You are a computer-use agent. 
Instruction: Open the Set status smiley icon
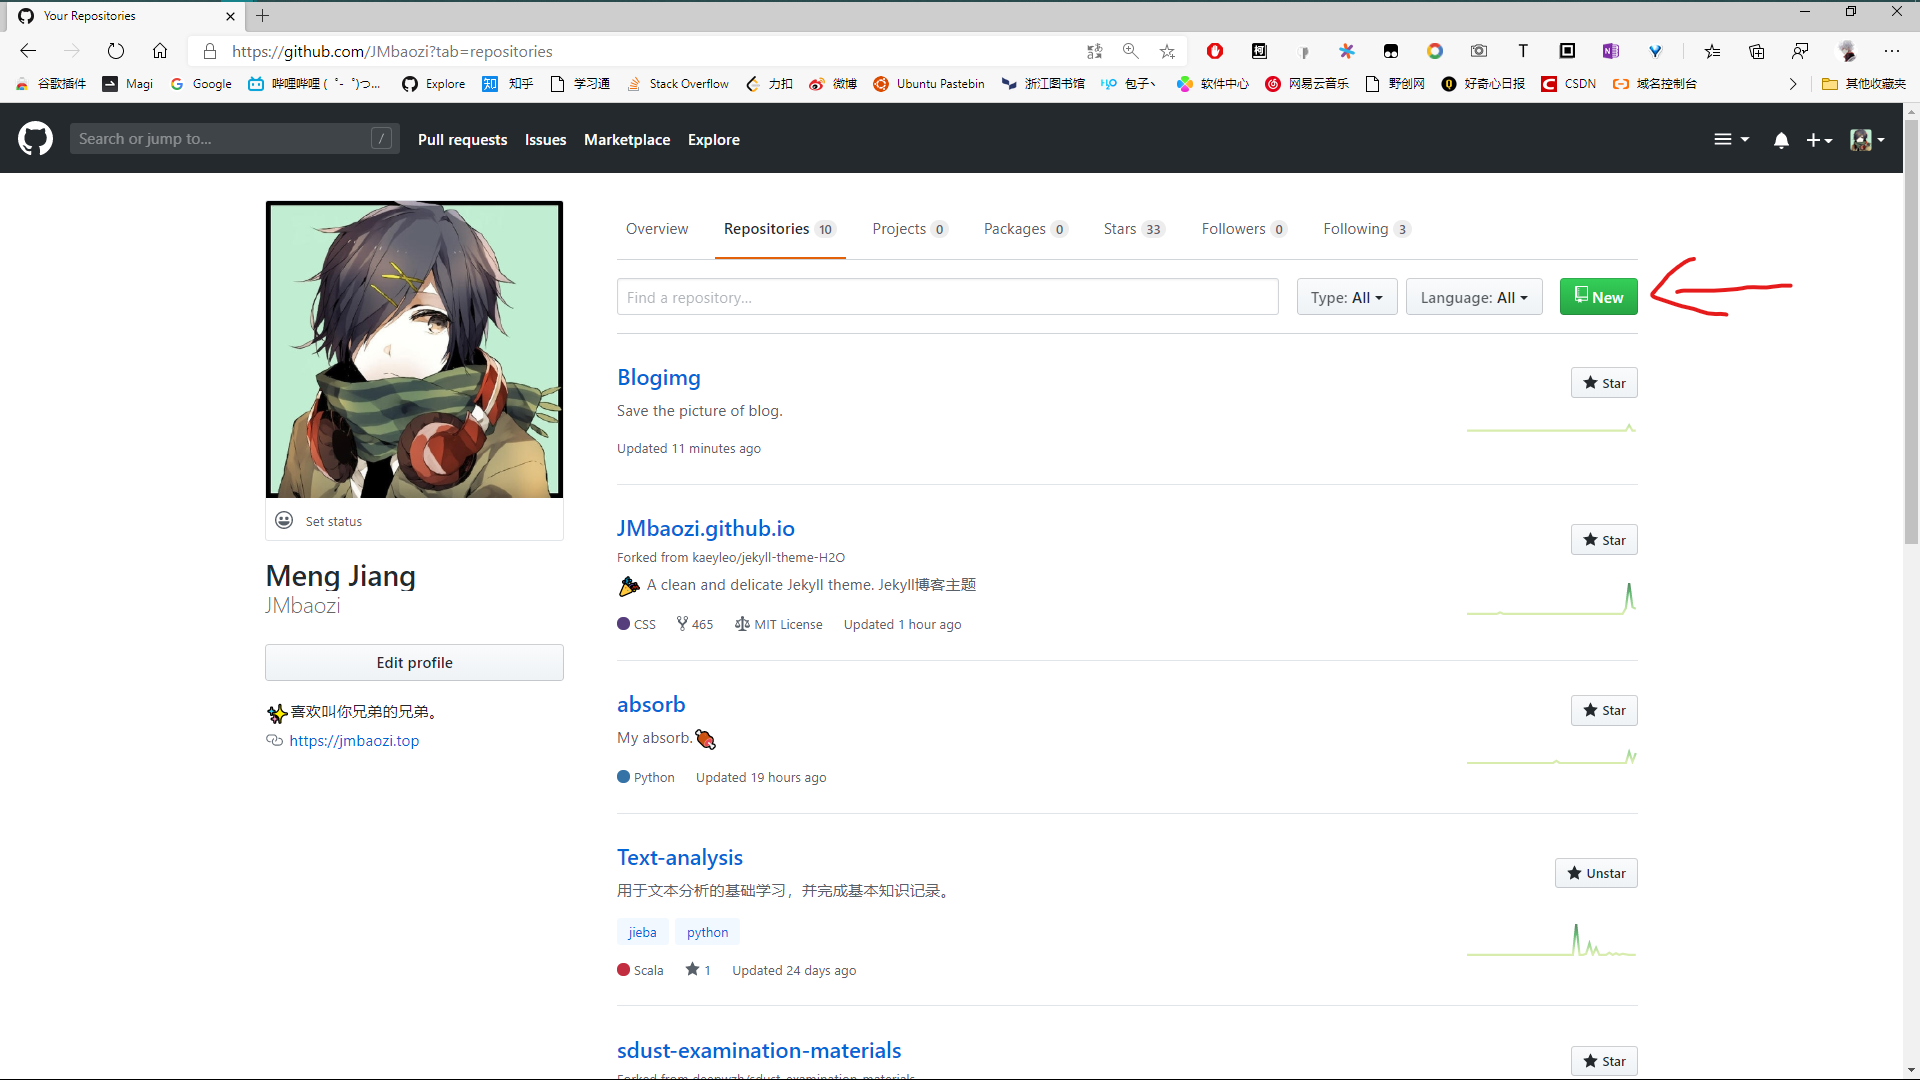[284, 521]
